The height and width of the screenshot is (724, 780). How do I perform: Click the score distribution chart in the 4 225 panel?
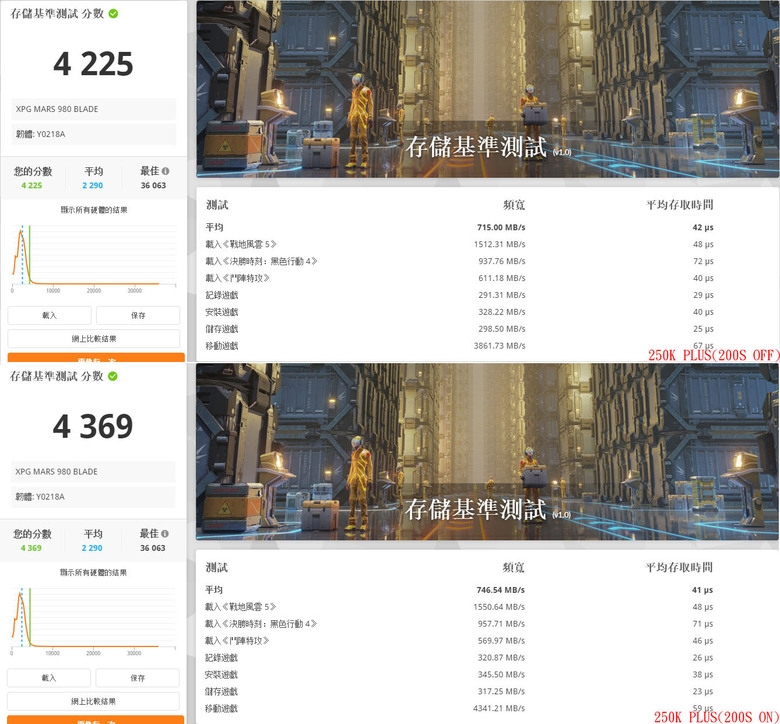[x=94, y=258]
